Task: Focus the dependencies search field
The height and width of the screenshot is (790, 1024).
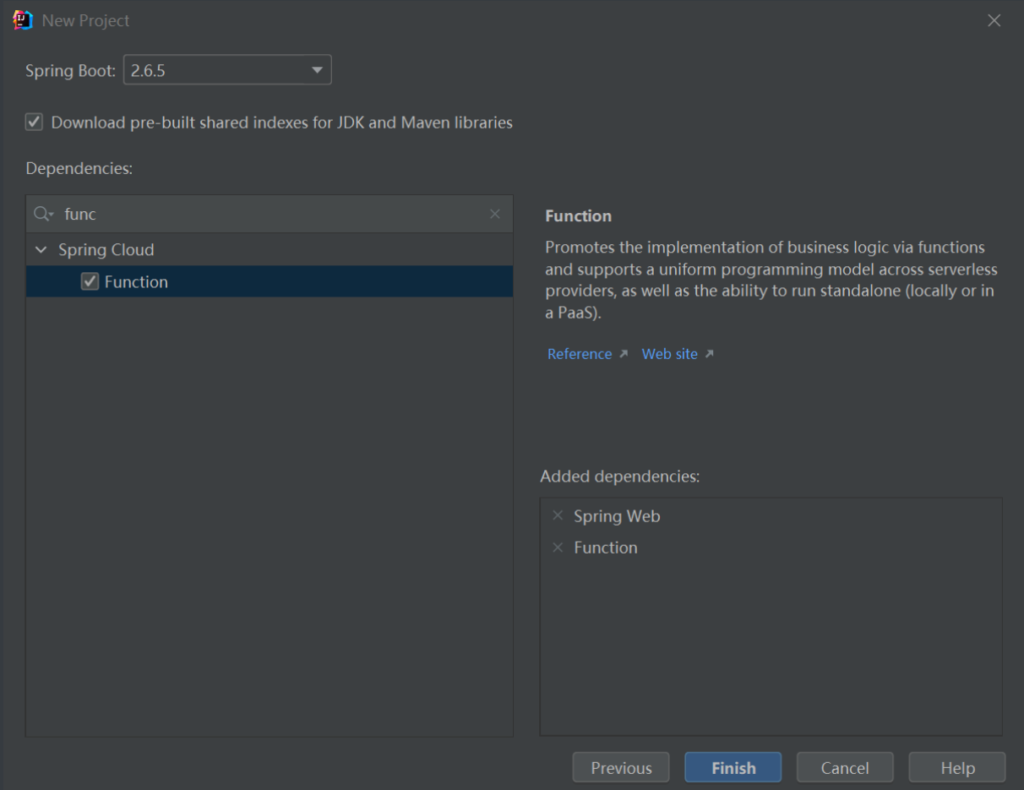Action: tap(269, 213)
